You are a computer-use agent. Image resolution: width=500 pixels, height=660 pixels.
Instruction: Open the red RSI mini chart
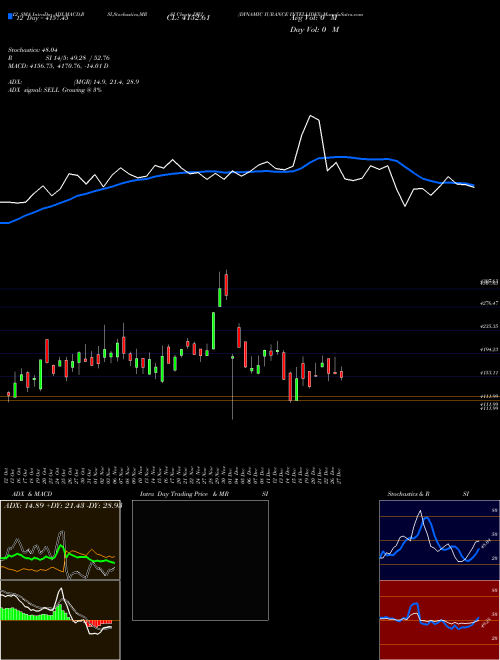pyautogui.click(x=439, y=620)
